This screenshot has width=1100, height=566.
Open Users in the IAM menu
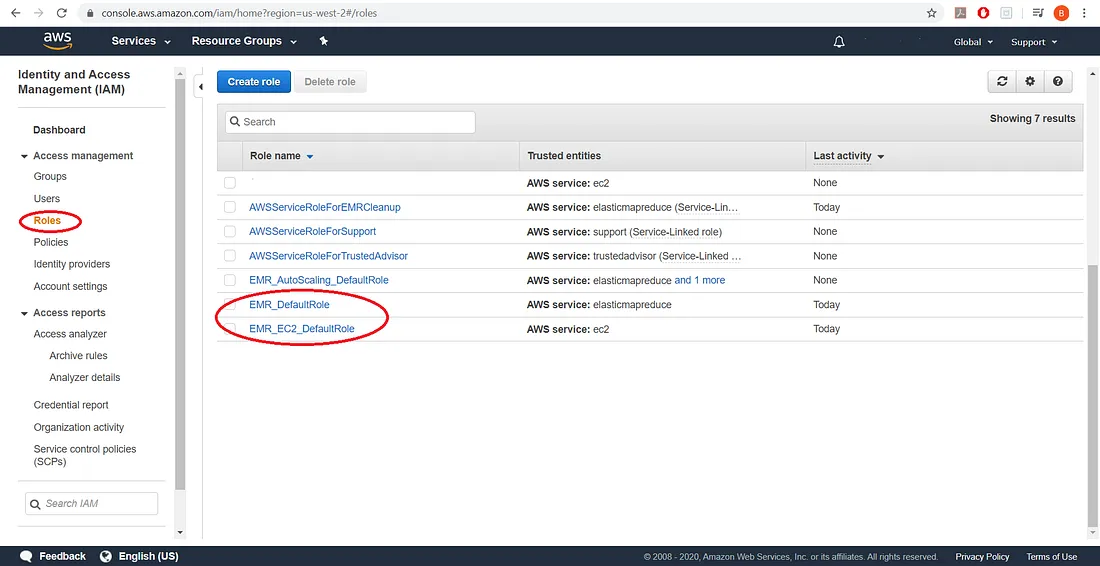point(46,198)
